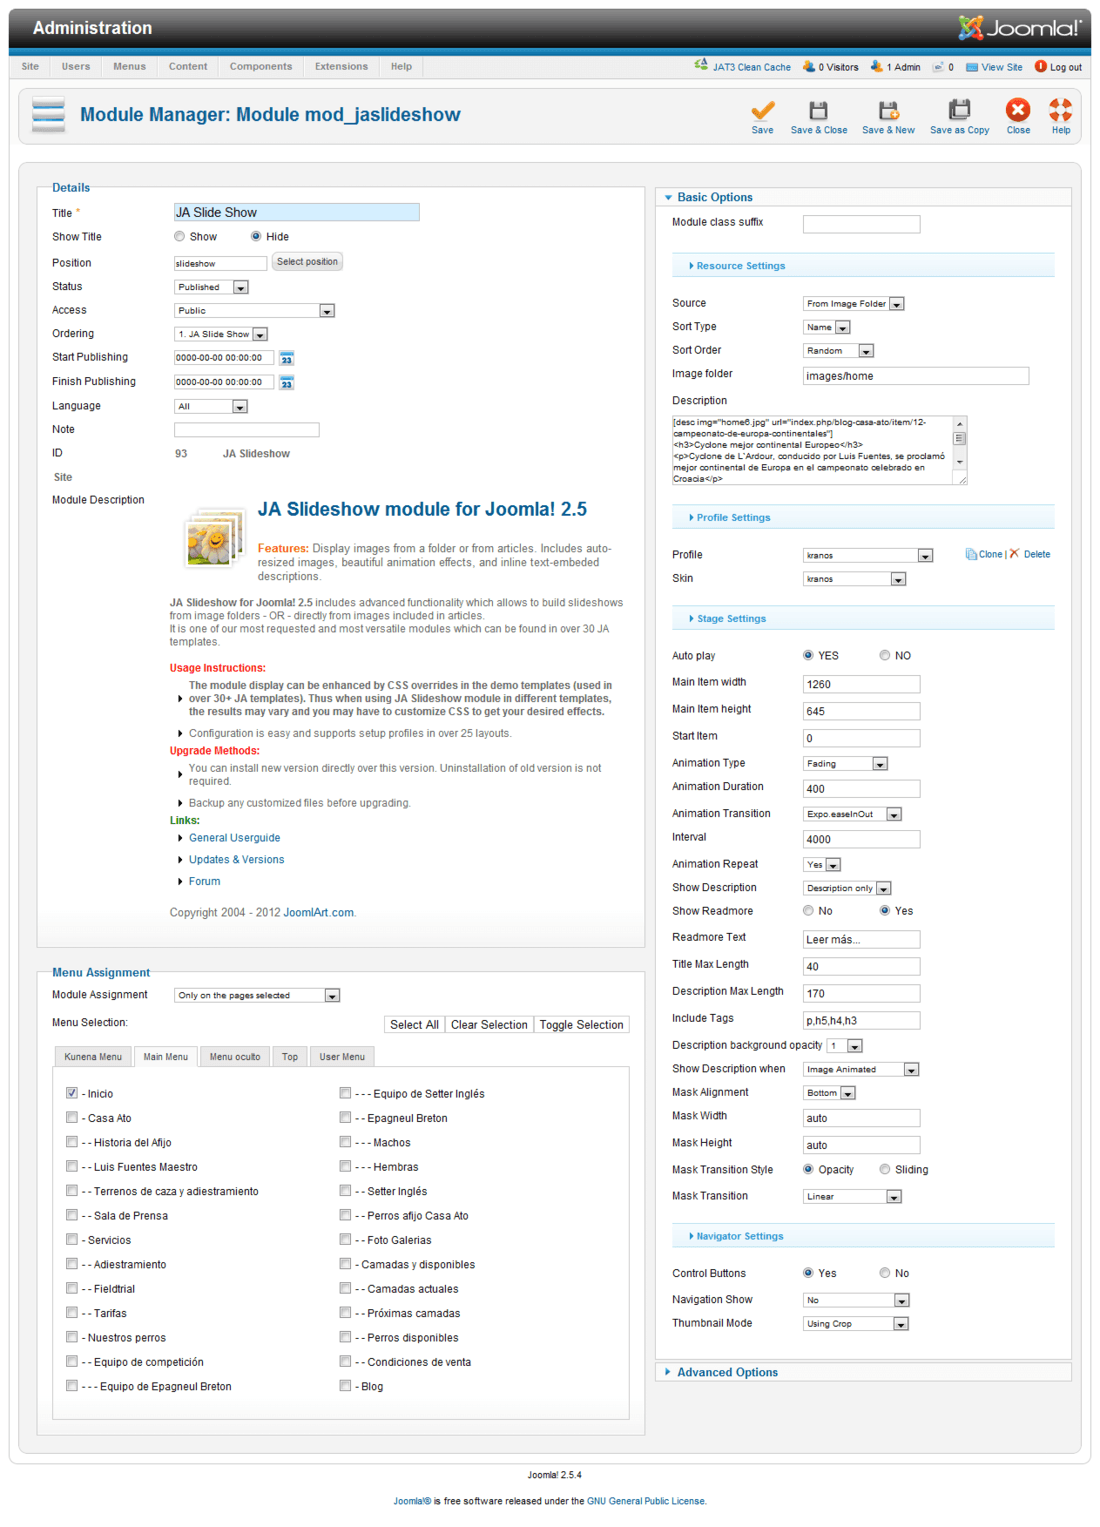Open the Ordering dropdown

pyautogui.click(x=221, y=334)
